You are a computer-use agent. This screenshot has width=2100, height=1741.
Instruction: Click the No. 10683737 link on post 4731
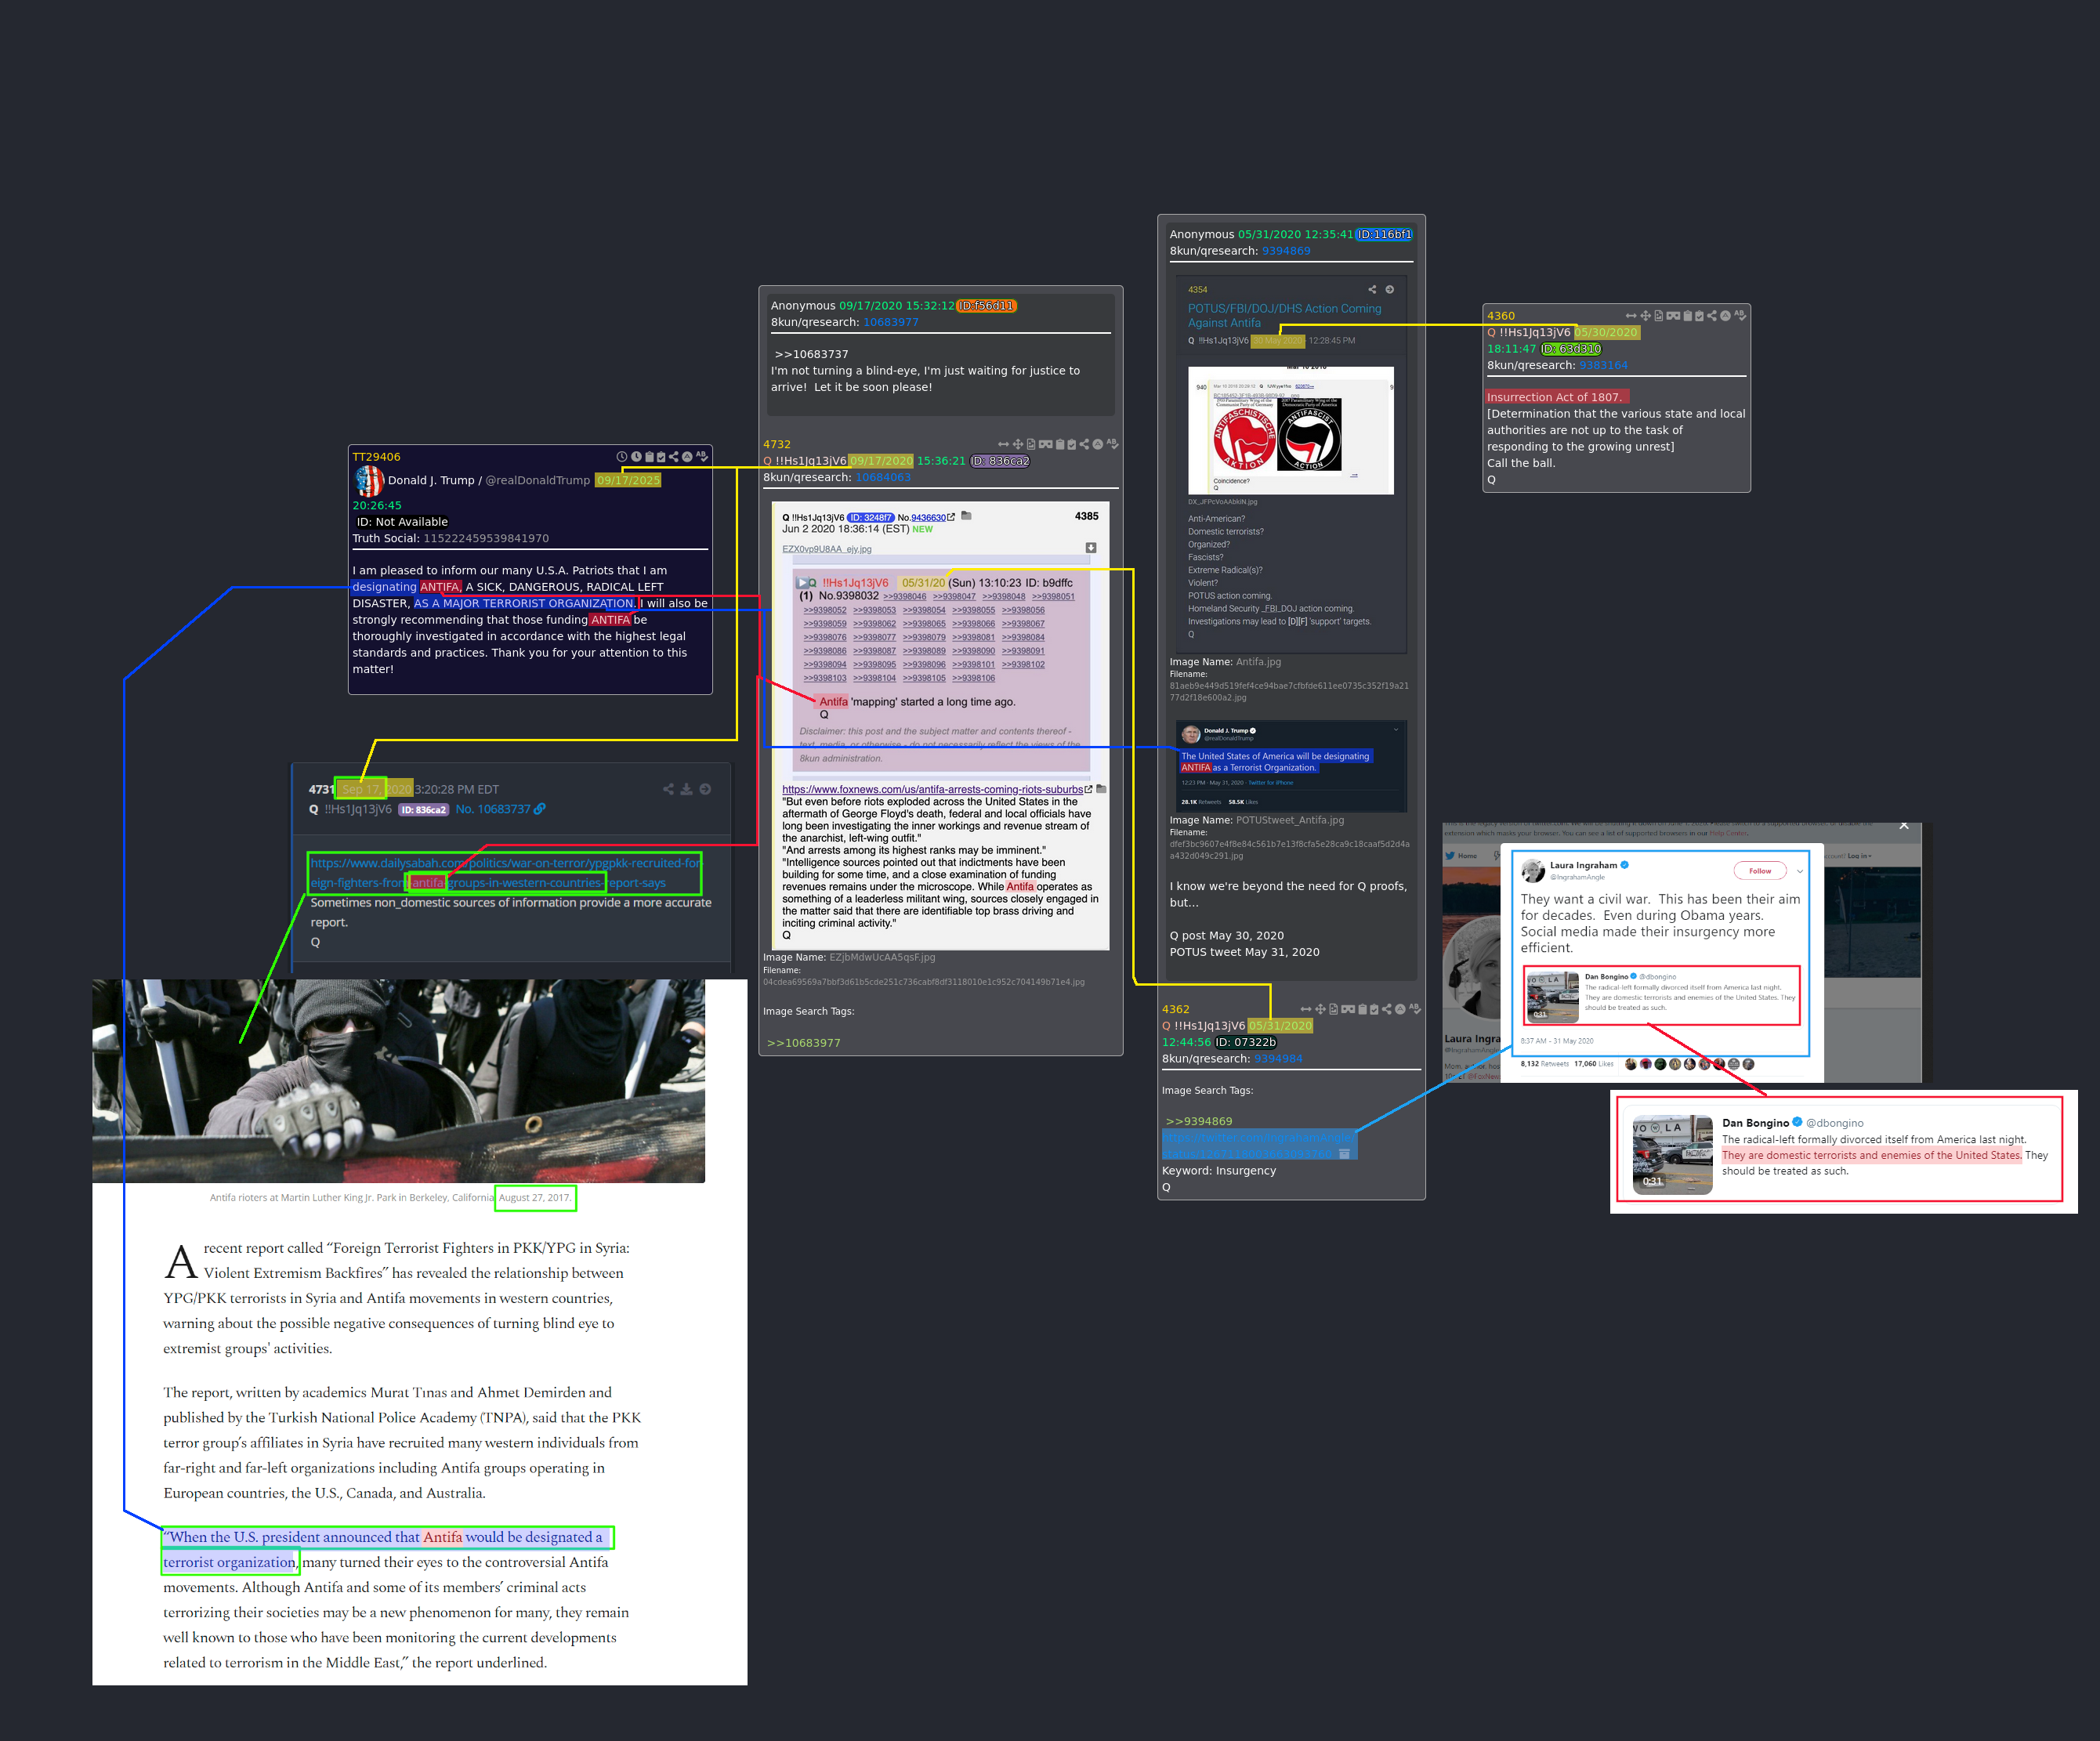coord(493,809)
